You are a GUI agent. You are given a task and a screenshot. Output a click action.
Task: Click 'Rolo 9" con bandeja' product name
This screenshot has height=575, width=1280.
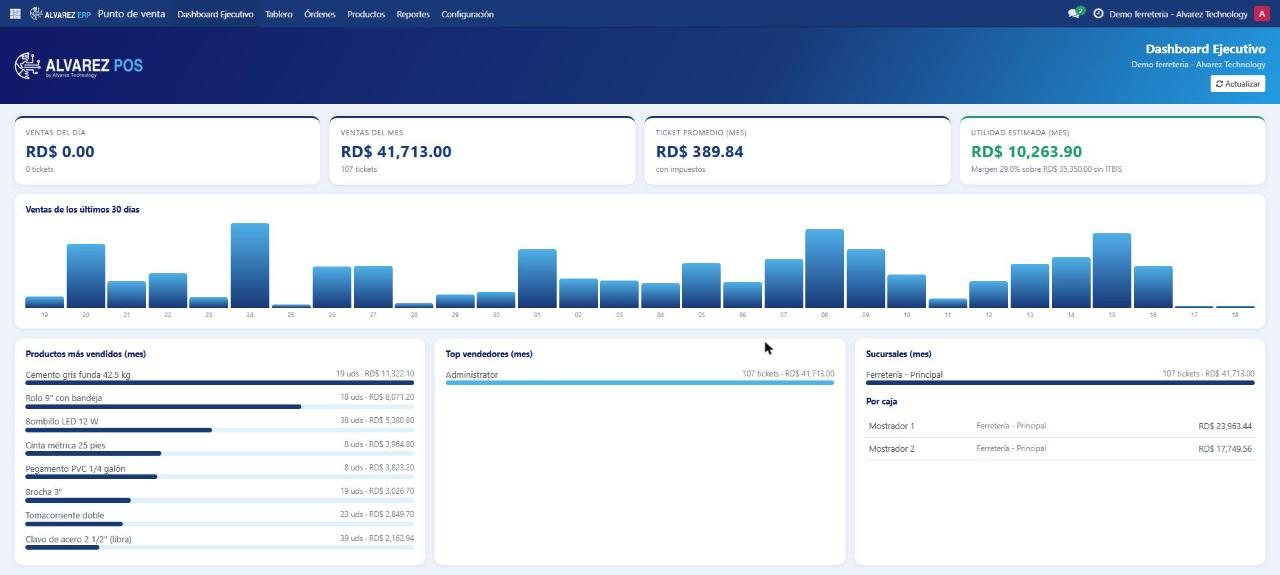click(x=63, y=397)
